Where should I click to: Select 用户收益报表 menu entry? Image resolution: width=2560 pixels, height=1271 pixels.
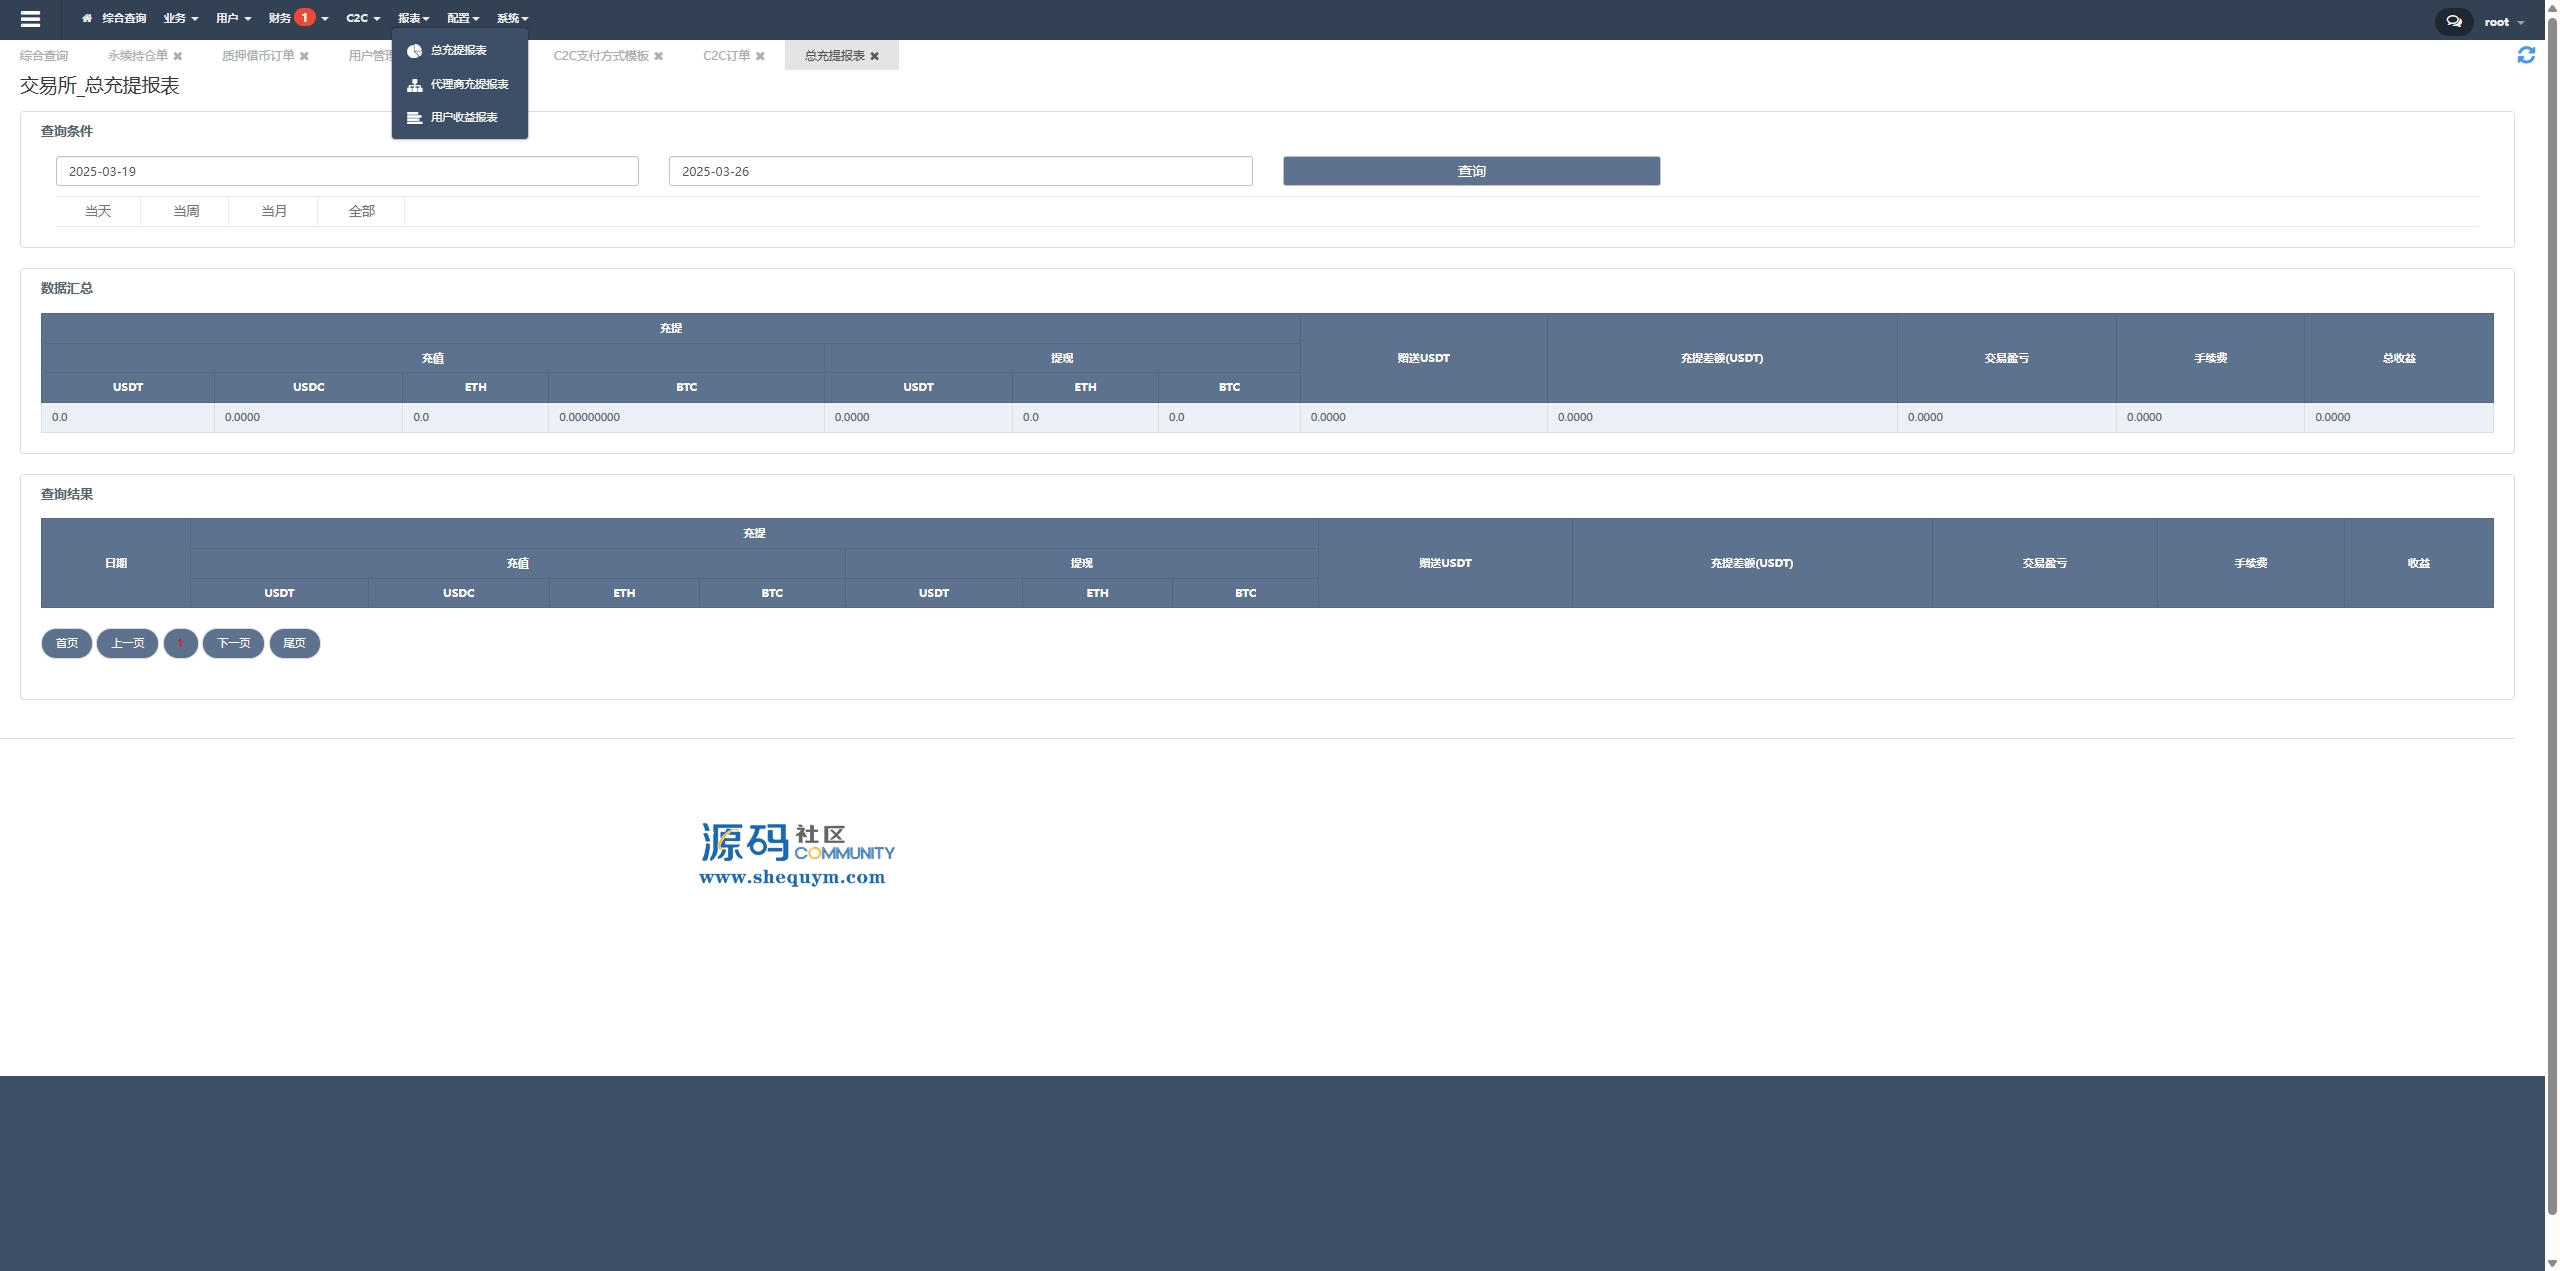click(464, 117)
